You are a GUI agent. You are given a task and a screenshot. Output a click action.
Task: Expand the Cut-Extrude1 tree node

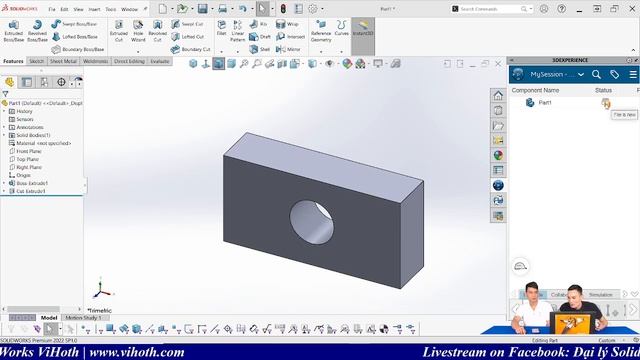(x=4, y=191)
